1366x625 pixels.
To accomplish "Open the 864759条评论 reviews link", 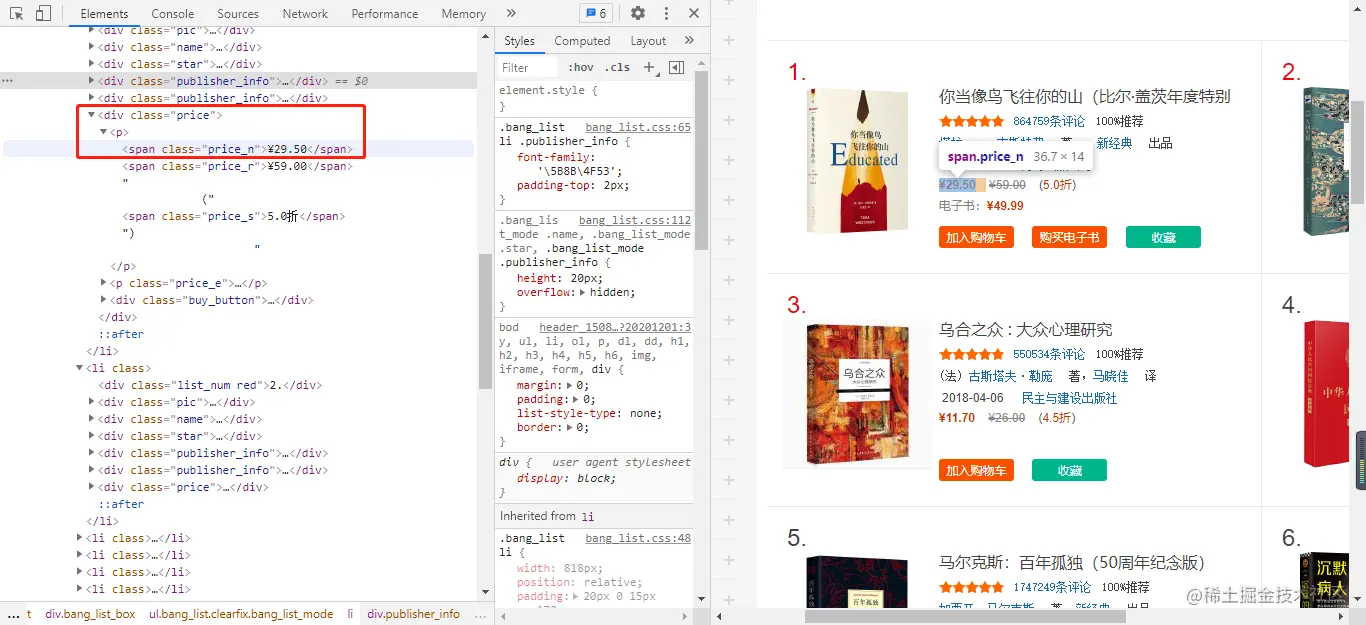I will [1048, 121].
